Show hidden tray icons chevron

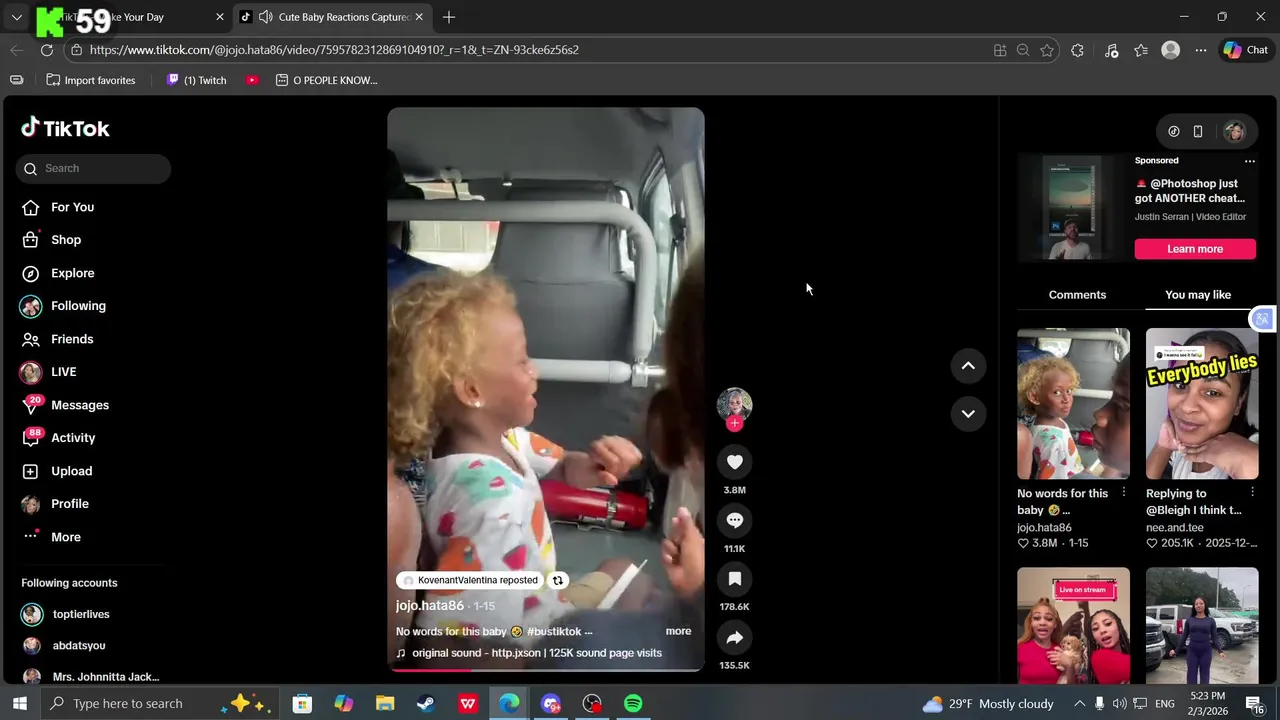pyautogui.click(x=1079, y=704)
